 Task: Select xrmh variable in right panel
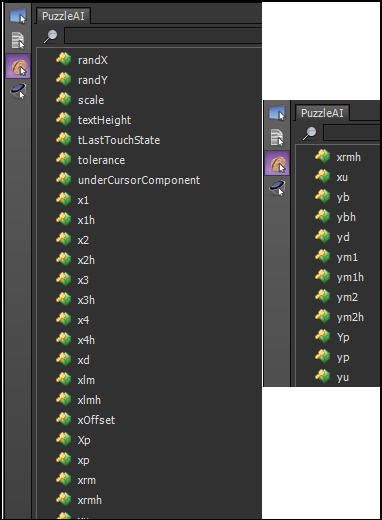click(x=348, y=157)
